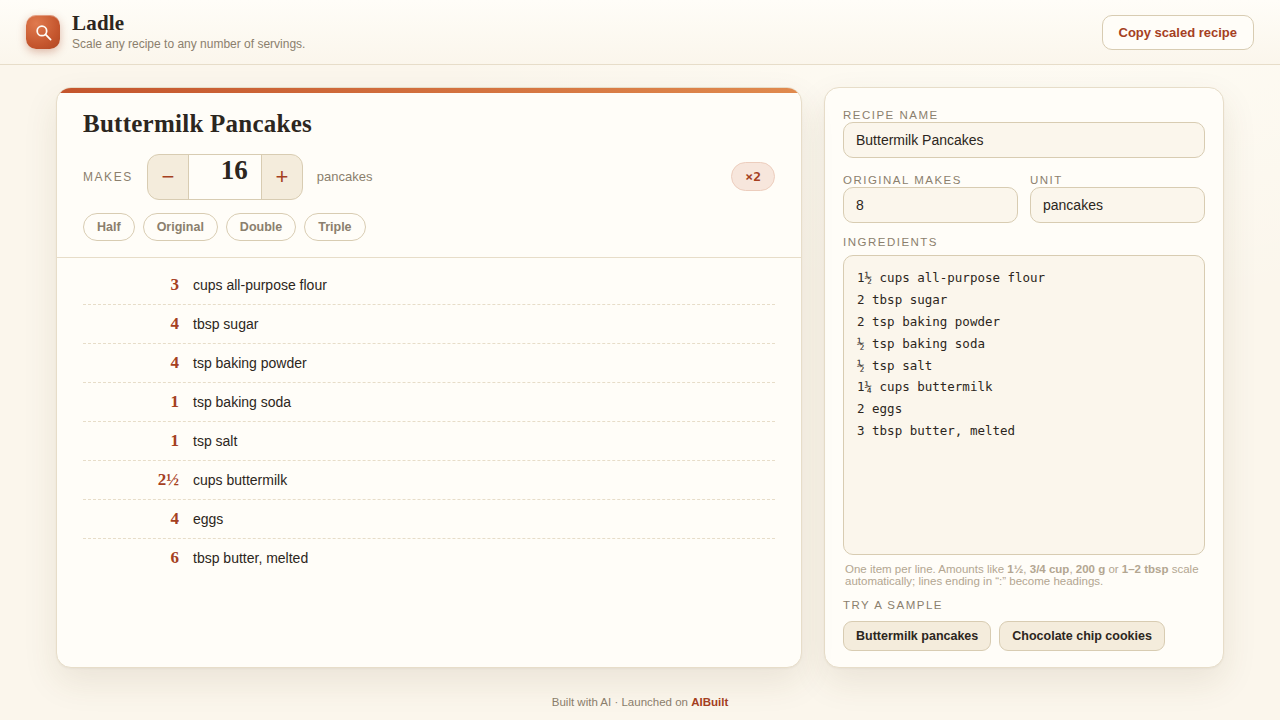Click inside the Ingredients text area
Screen dimensions: 1280x720
[x=1024, y=405]
